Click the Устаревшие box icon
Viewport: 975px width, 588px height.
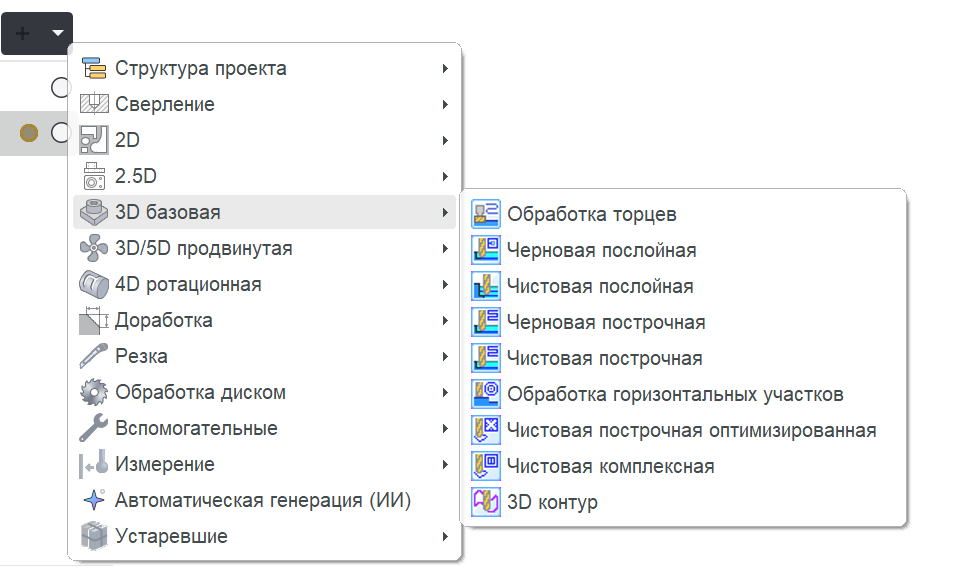tap(94, 536)
